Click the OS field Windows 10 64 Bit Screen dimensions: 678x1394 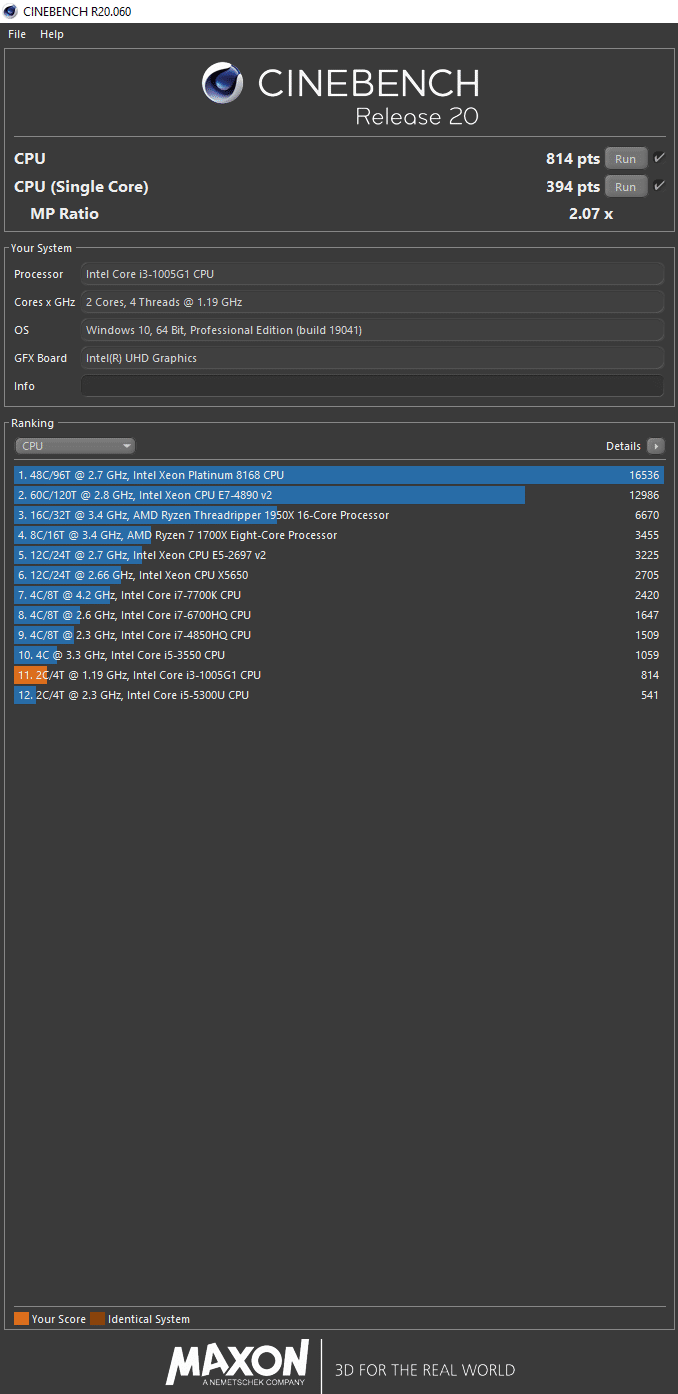pyautogui.click(x=372, y=330)
